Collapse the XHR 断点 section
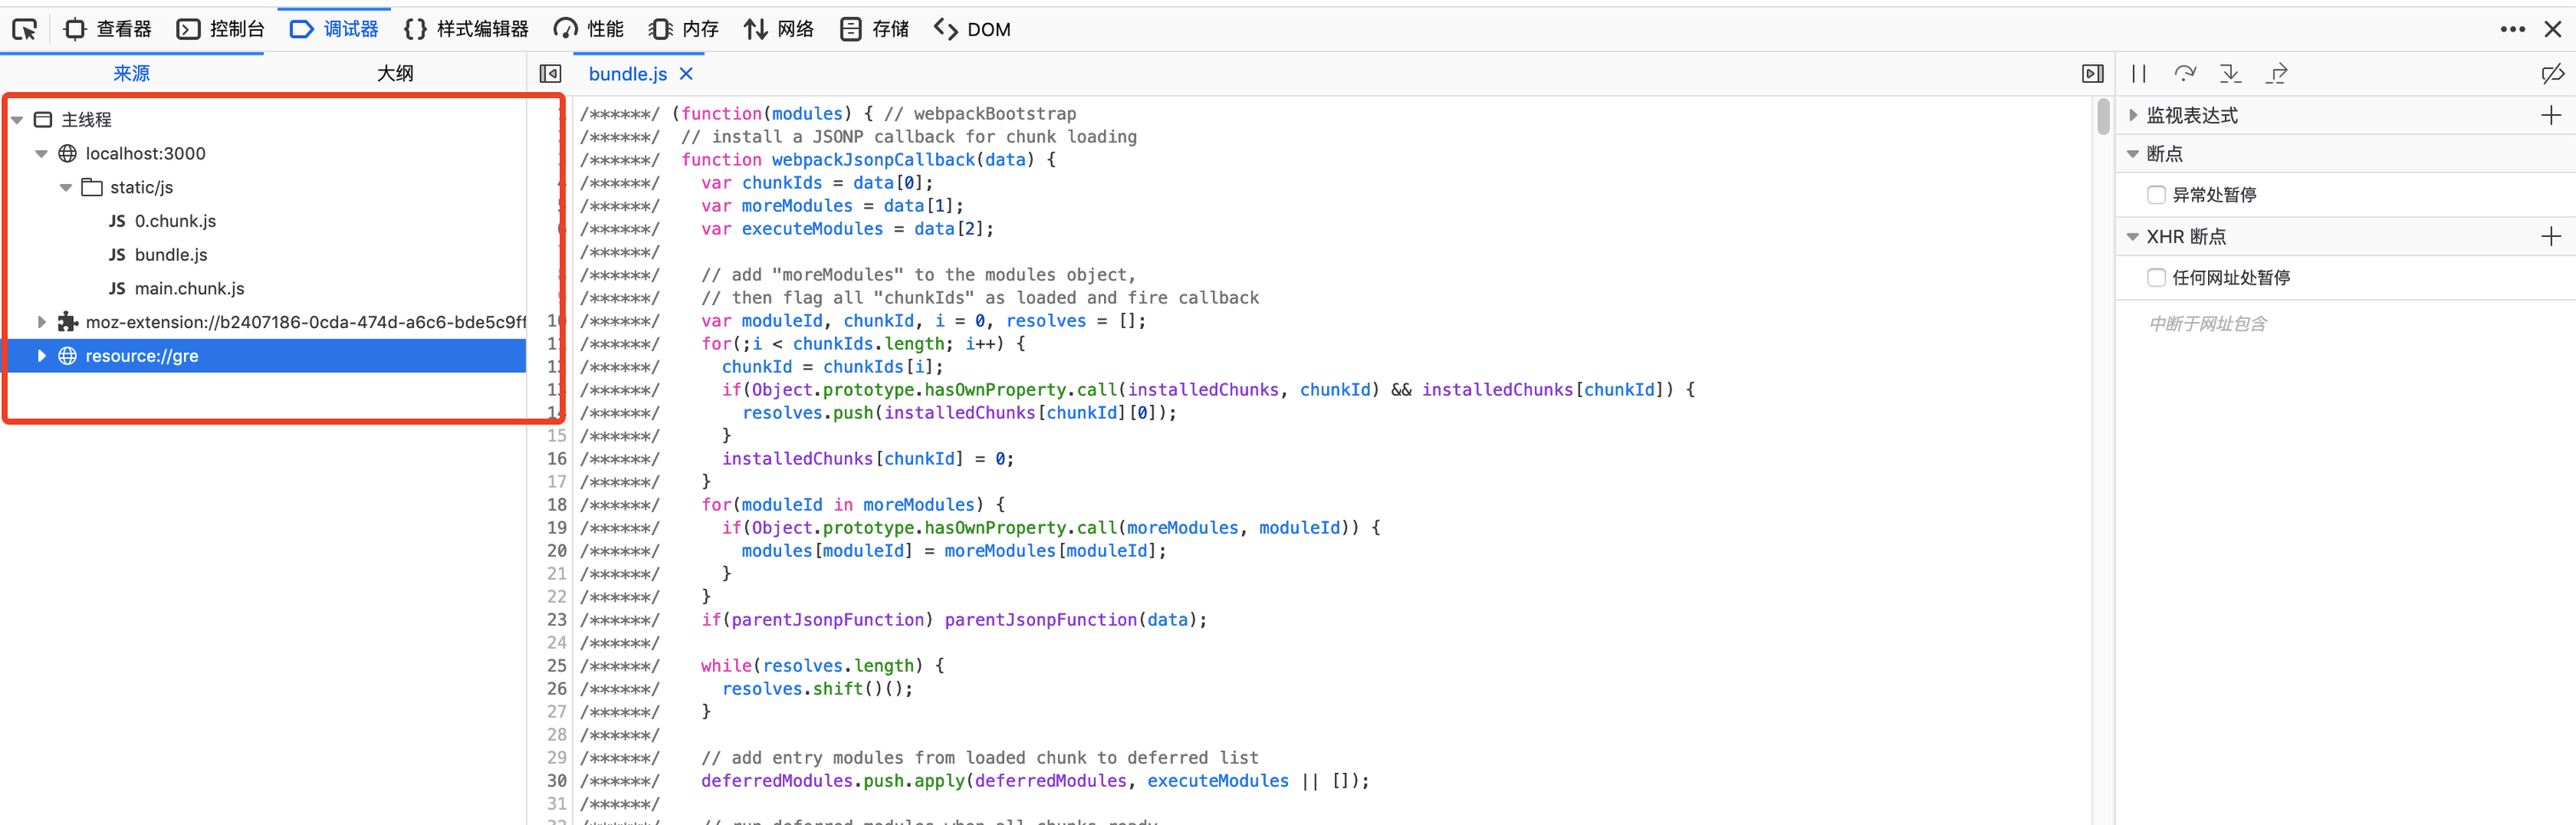This screenshot has height=825, width=2576. (2133, 237)
